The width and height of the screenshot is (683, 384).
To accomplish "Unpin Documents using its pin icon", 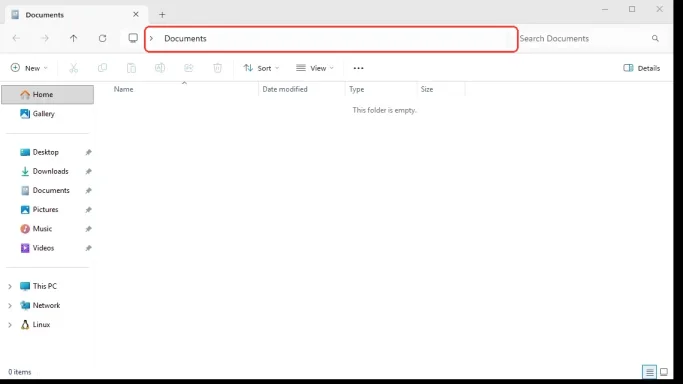I will (x=88, y=191).
